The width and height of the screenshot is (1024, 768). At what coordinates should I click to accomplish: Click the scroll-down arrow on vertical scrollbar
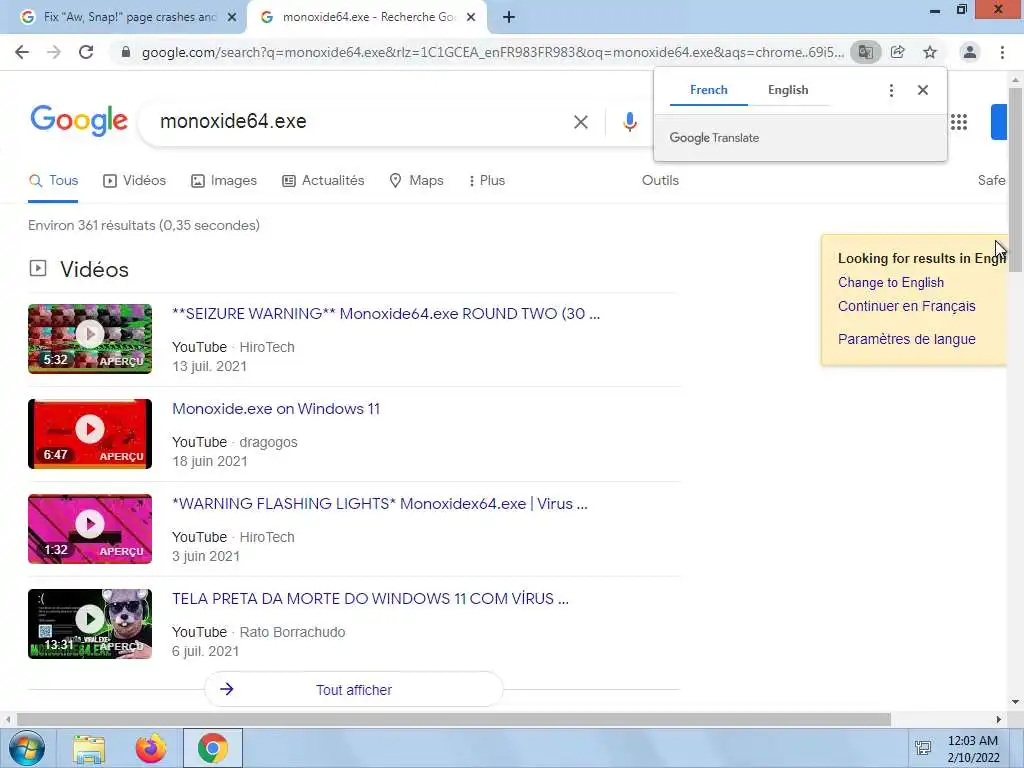(1015, 703)
